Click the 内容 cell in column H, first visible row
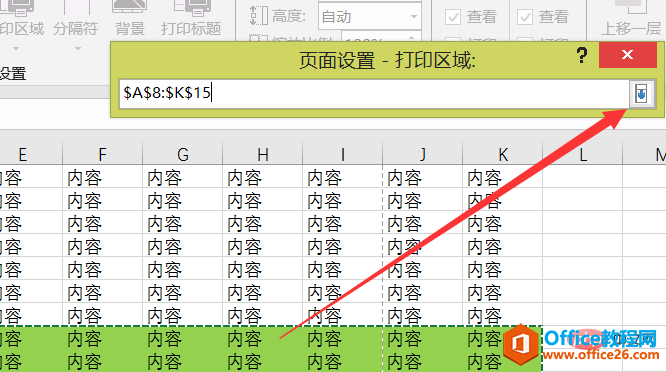Screen dimensions: 666x372 262,177
